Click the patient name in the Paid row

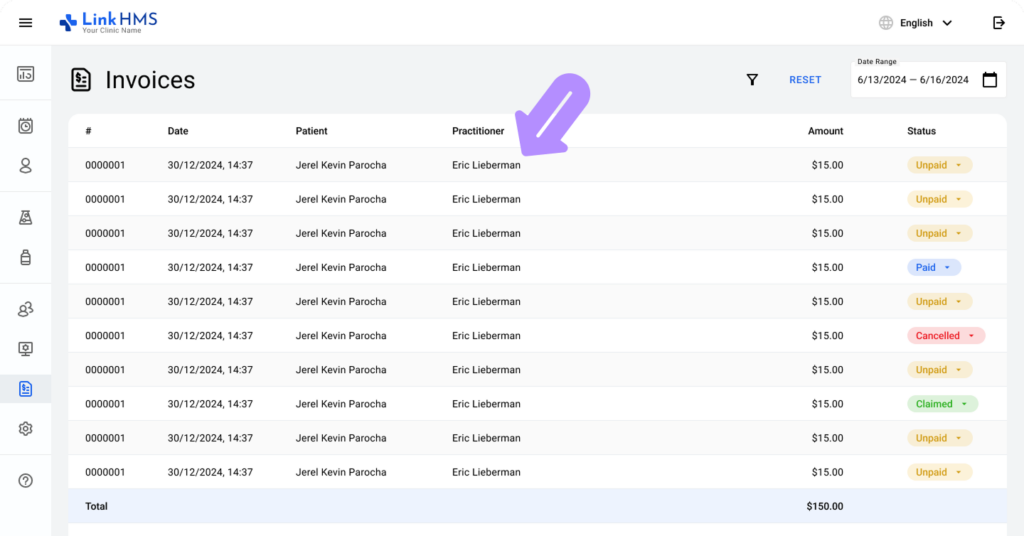coord(341,268)
